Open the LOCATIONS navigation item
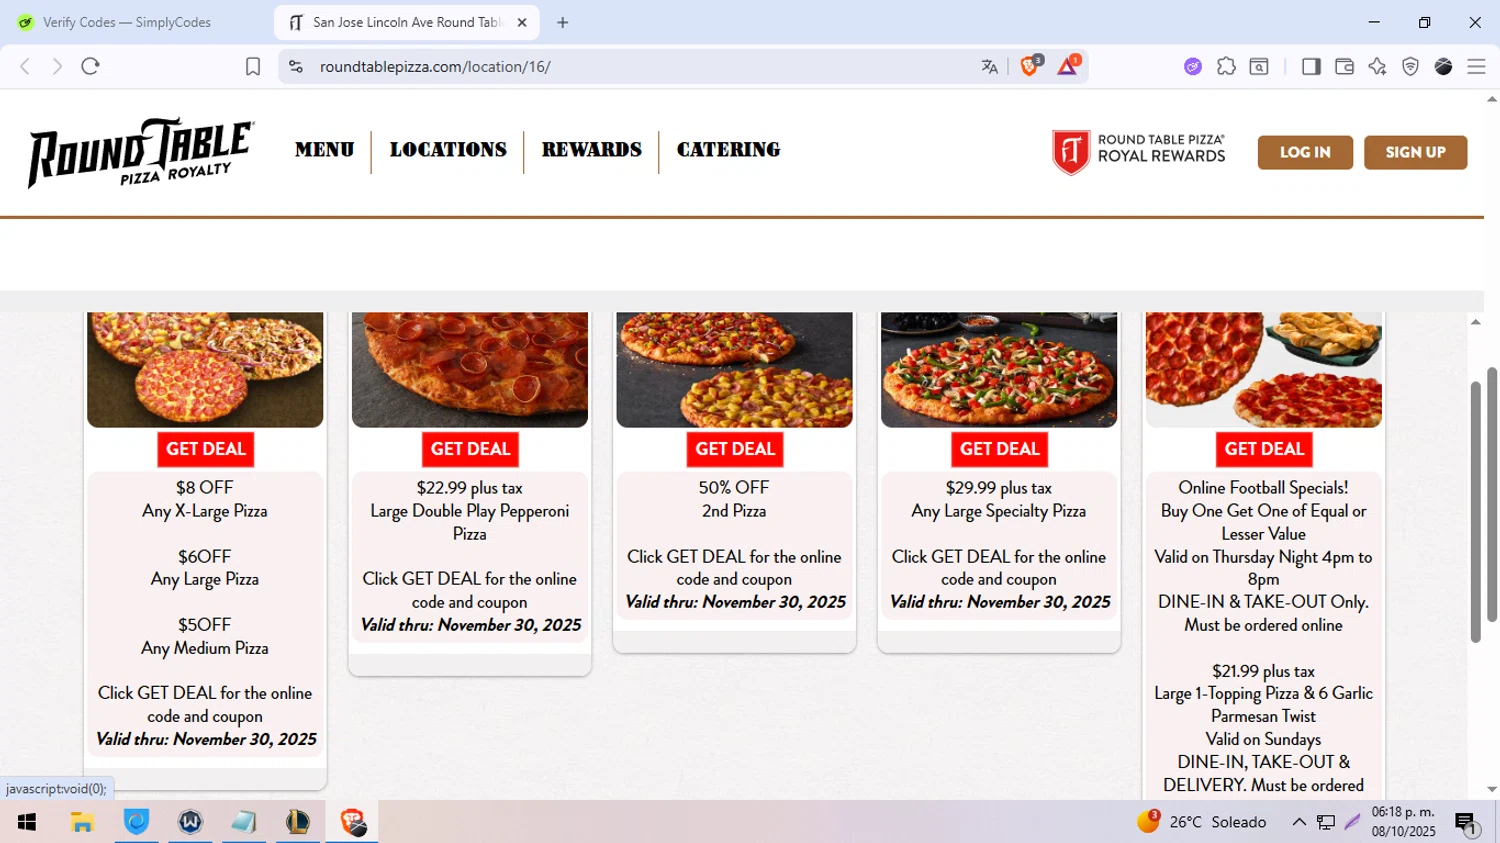This screenshot has width=1500, height=843. [x=448, y=150]
